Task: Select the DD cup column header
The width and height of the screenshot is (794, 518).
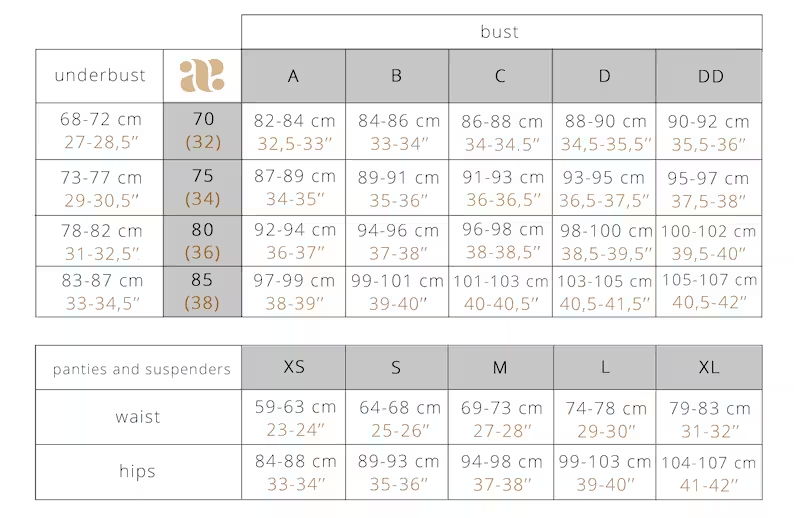Action: click(709, 76)
